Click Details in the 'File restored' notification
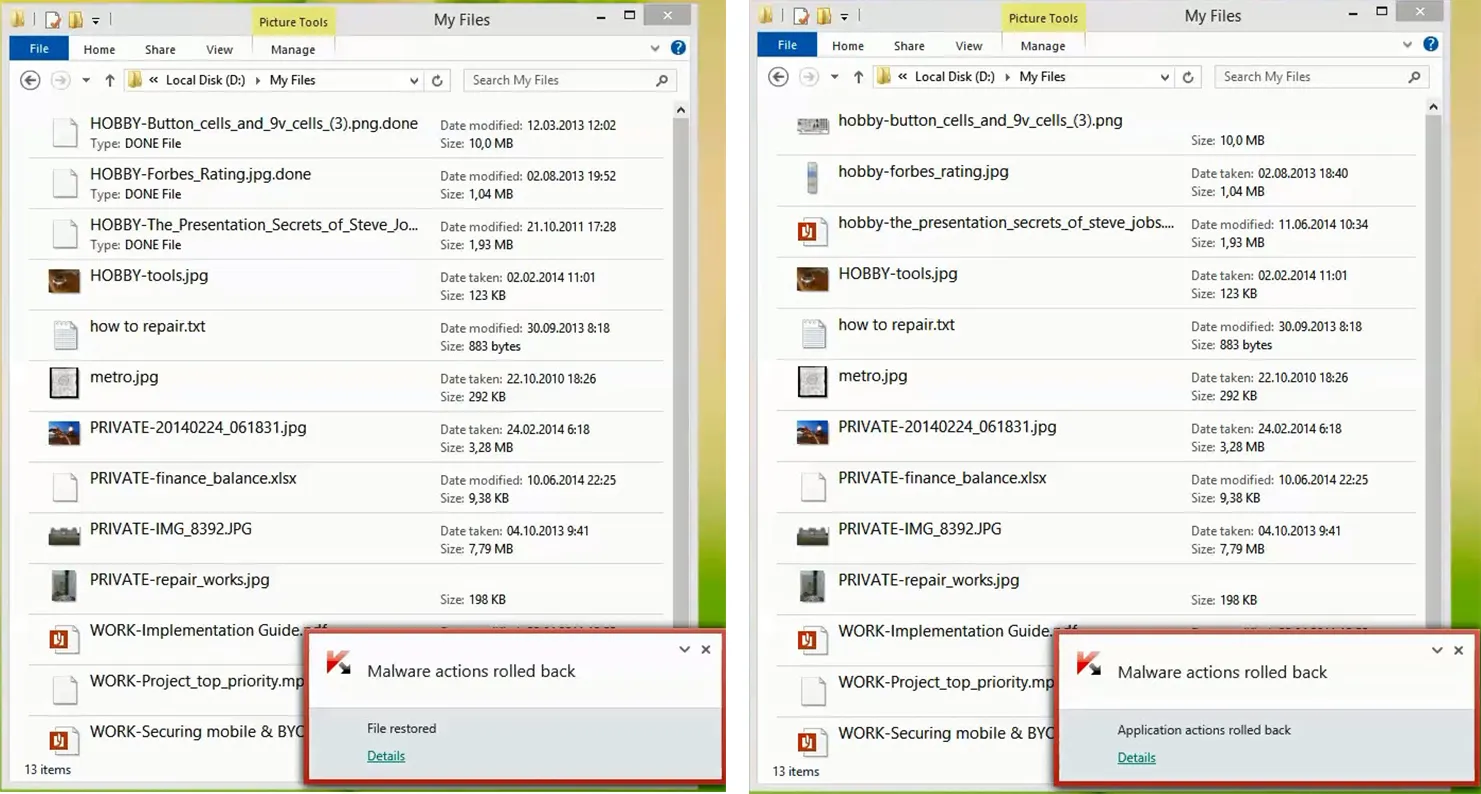 [x=386, y=756]
